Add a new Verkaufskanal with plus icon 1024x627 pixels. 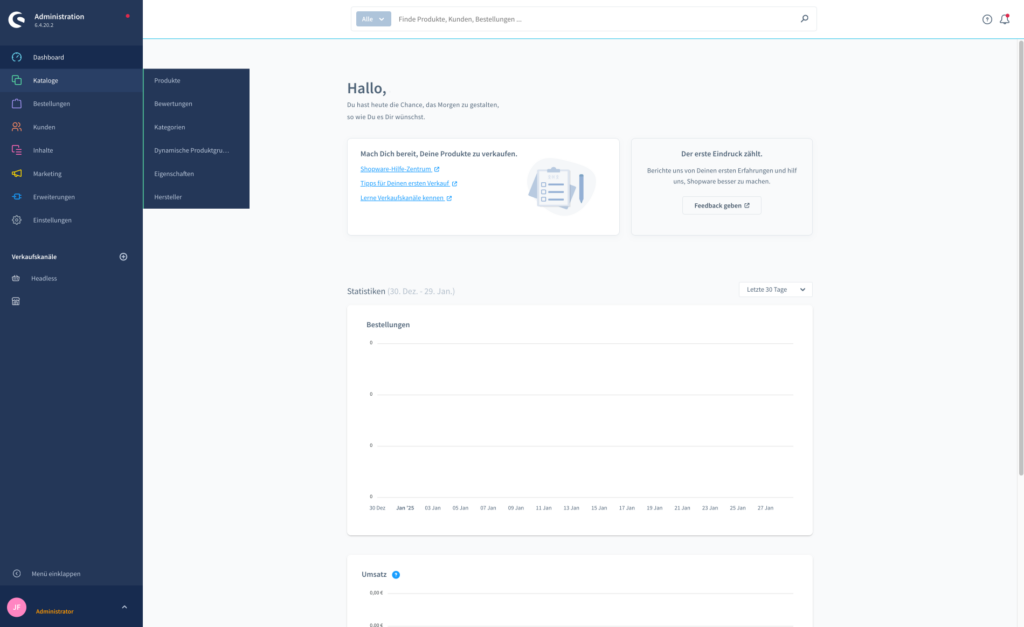point(123,257)
